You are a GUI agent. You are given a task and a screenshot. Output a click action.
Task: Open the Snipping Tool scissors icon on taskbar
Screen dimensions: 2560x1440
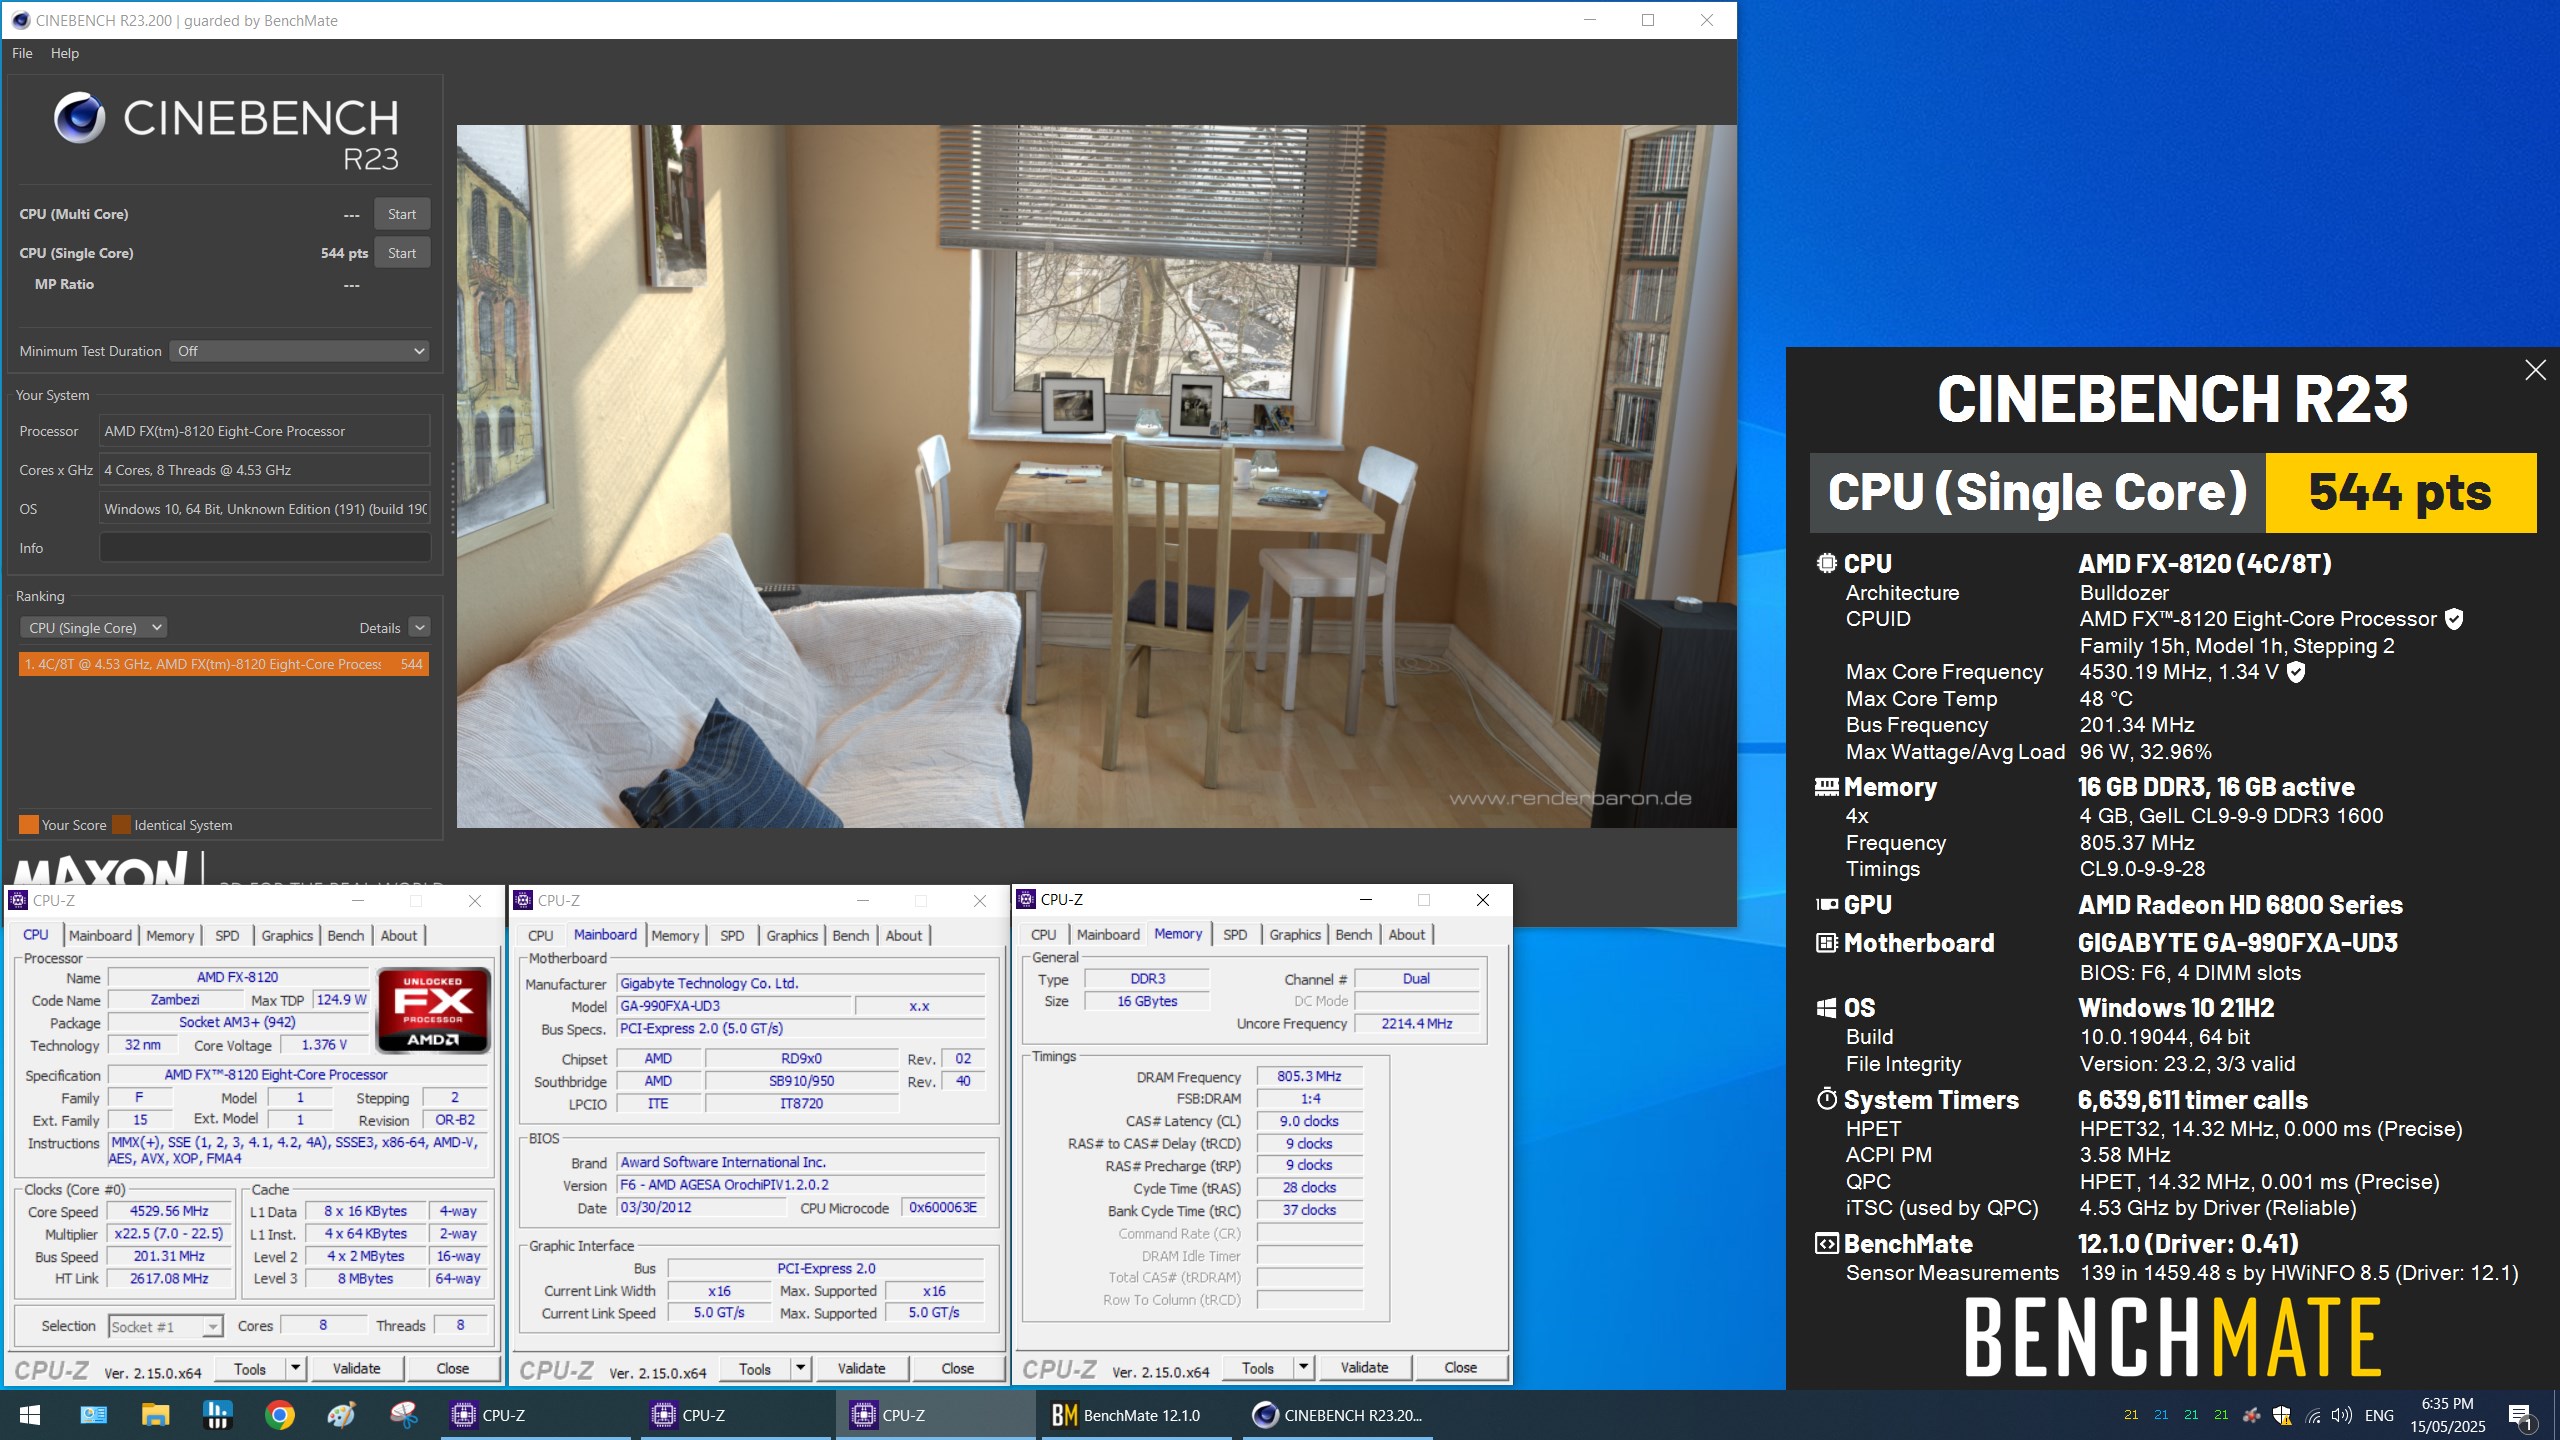click(403, 1415)
